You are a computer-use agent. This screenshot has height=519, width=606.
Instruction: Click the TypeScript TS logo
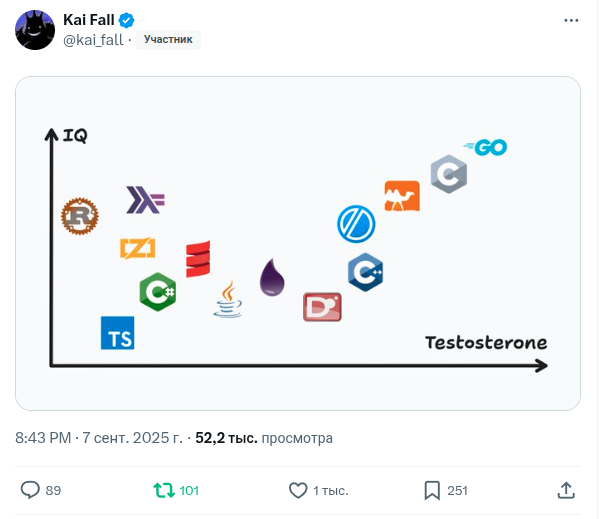click(117, 333)
